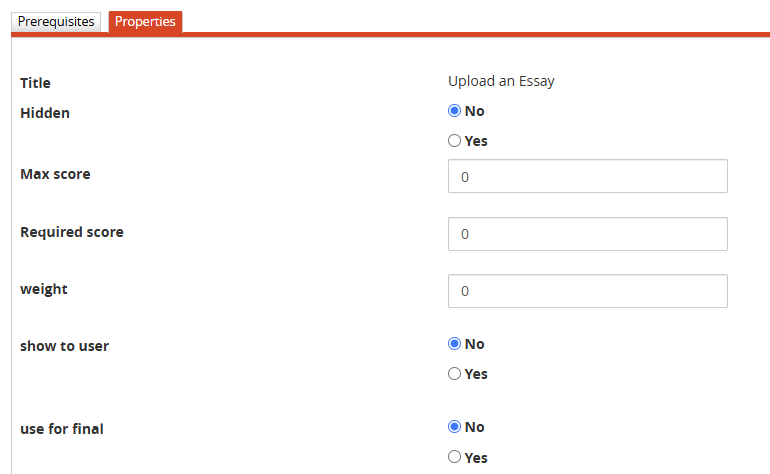Click the 'use for final' label
The height and width of the screenshot is (474, 770).
pyautogui.click(x=62, y=429)
